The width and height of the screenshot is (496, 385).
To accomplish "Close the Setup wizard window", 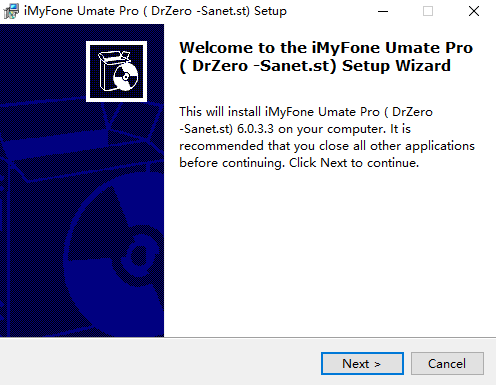I will (x=474, y=11).
